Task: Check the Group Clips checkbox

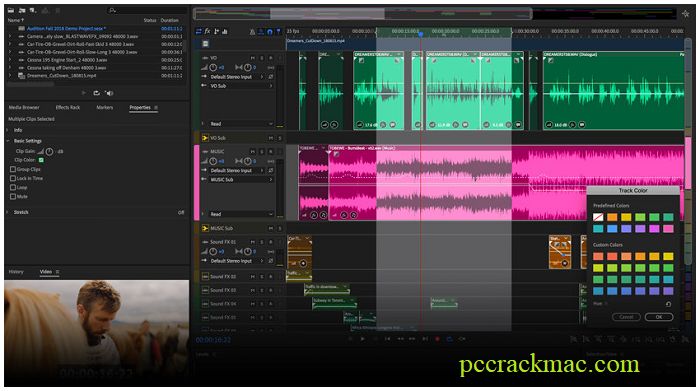Action: point(13,169)
